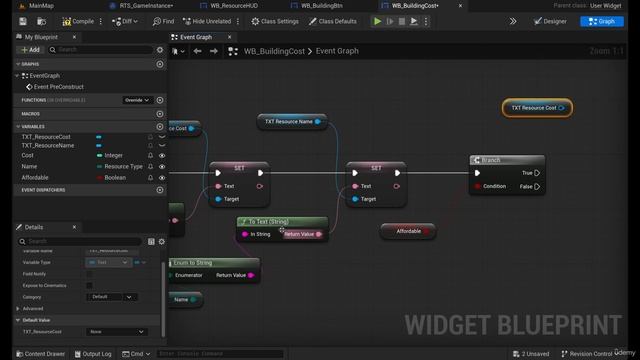640x360 pixels.
Task: Open play mode options menu
Action: click(426, 21)
